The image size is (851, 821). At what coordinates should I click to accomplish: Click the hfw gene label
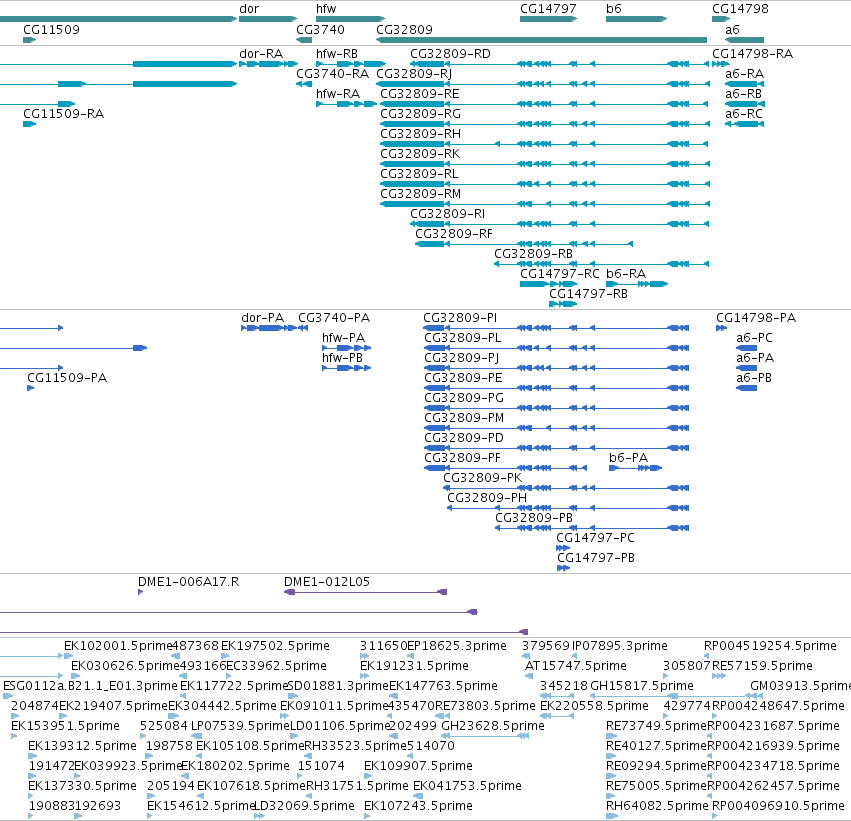326,9
